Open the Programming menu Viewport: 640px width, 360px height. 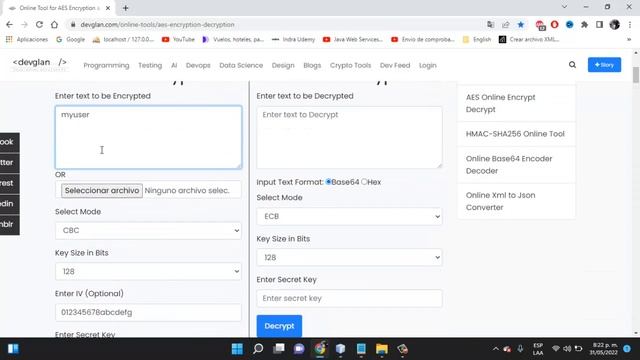pos(106,65)
